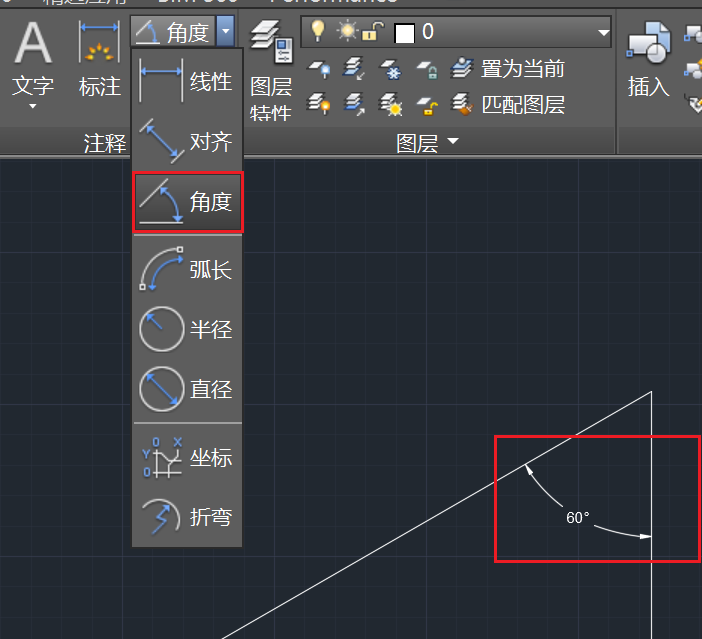This screenshot has width=702, height=639.
Task: Expand the 图层 panel arrow
Action: [453, 142]
